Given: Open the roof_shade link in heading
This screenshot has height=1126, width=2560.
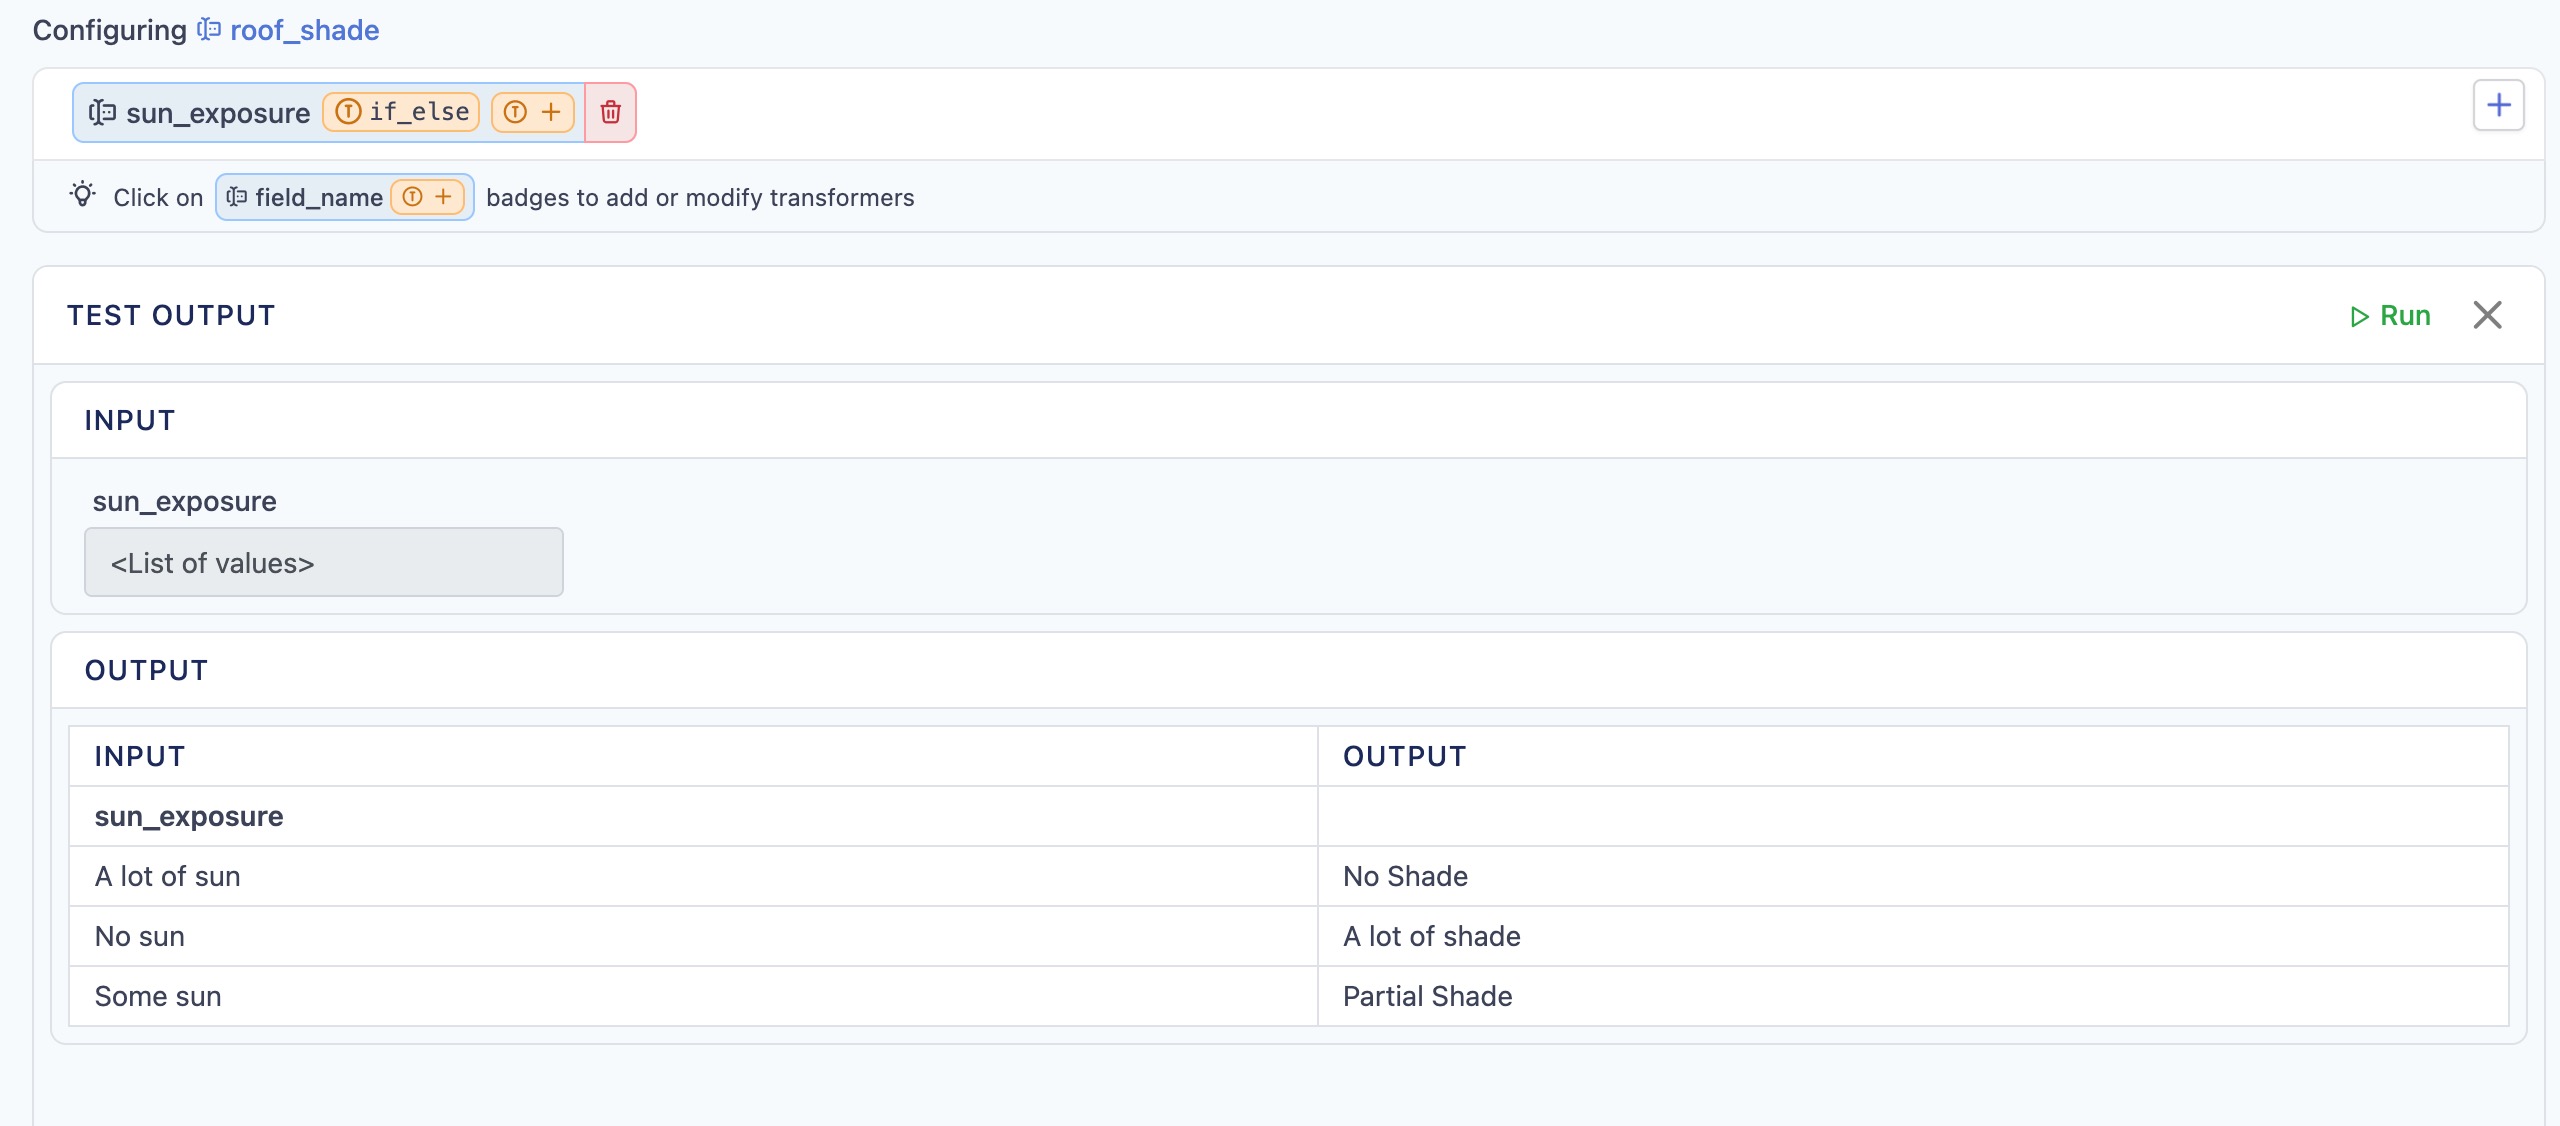Looking at the screenshot, I should [304, 30].
